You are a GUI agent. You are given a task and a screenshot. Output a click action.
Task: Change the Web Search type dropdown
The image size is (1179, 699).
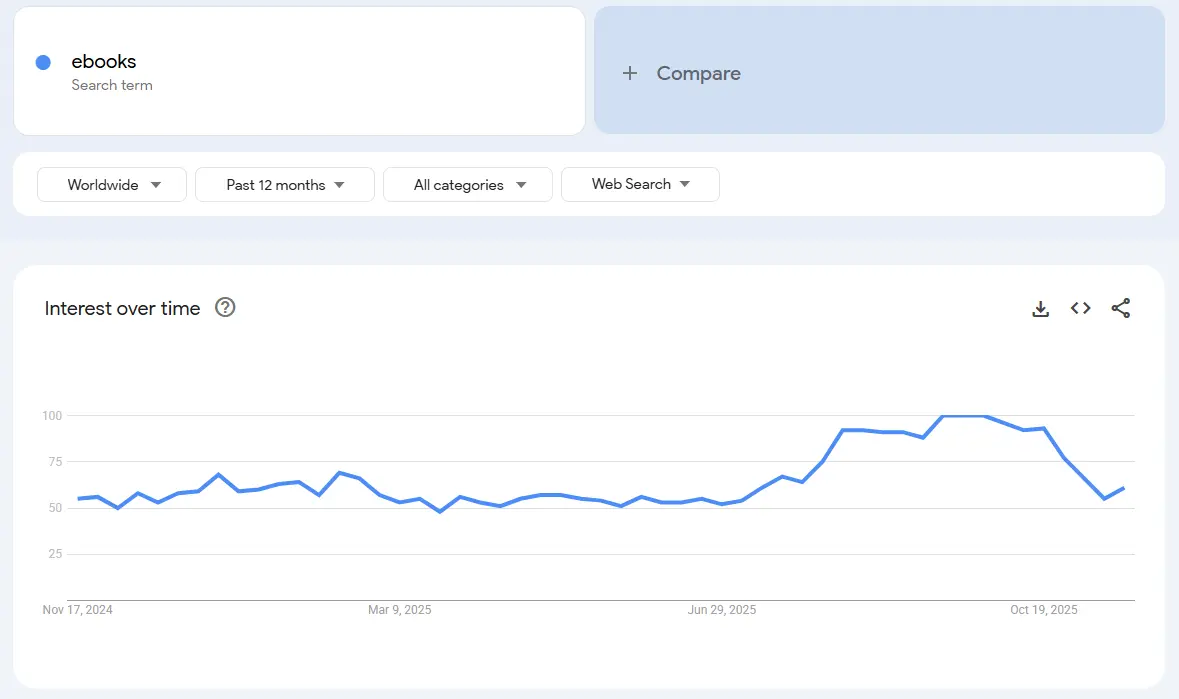(x=640, y=185)
